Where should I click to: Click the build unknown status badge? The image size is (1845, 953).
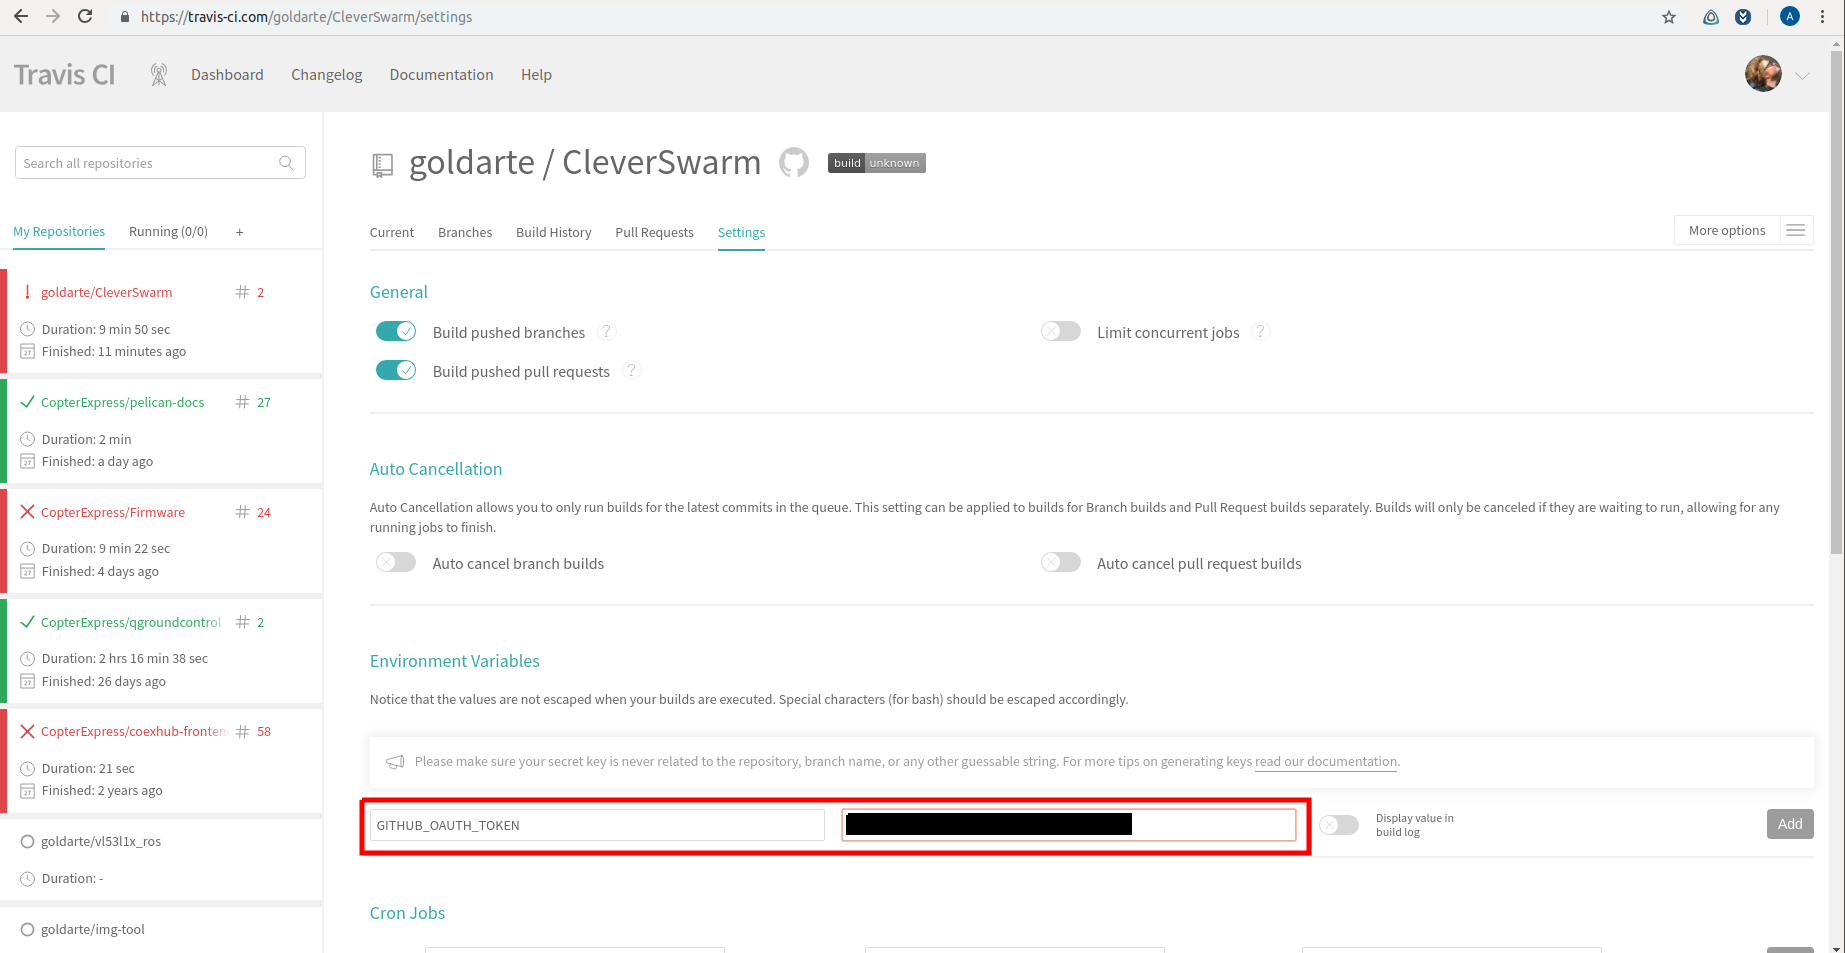point(876,163)
